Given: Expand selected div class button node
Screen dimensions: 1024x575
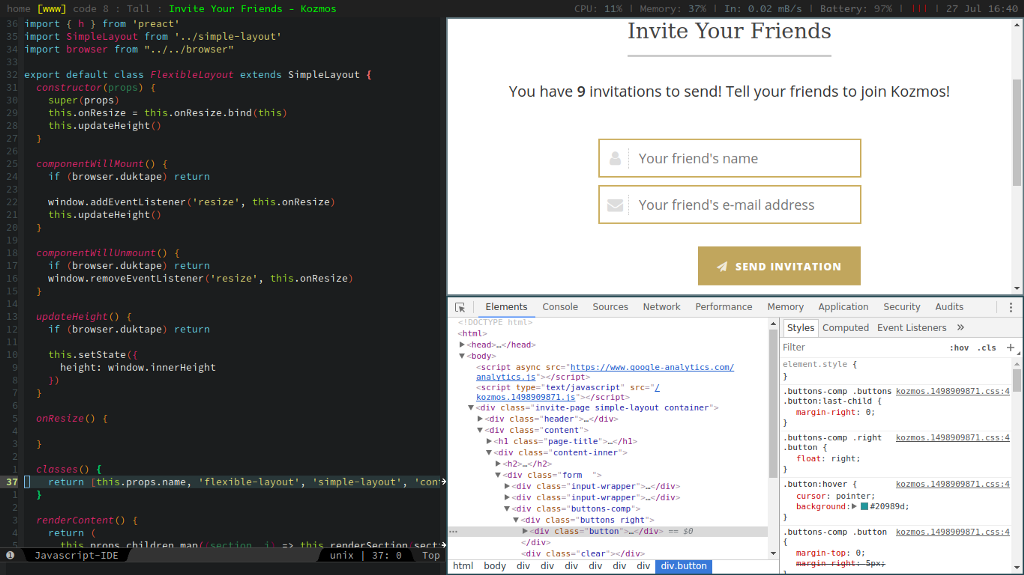Looking at the screenshot, I should coord(525,531).
